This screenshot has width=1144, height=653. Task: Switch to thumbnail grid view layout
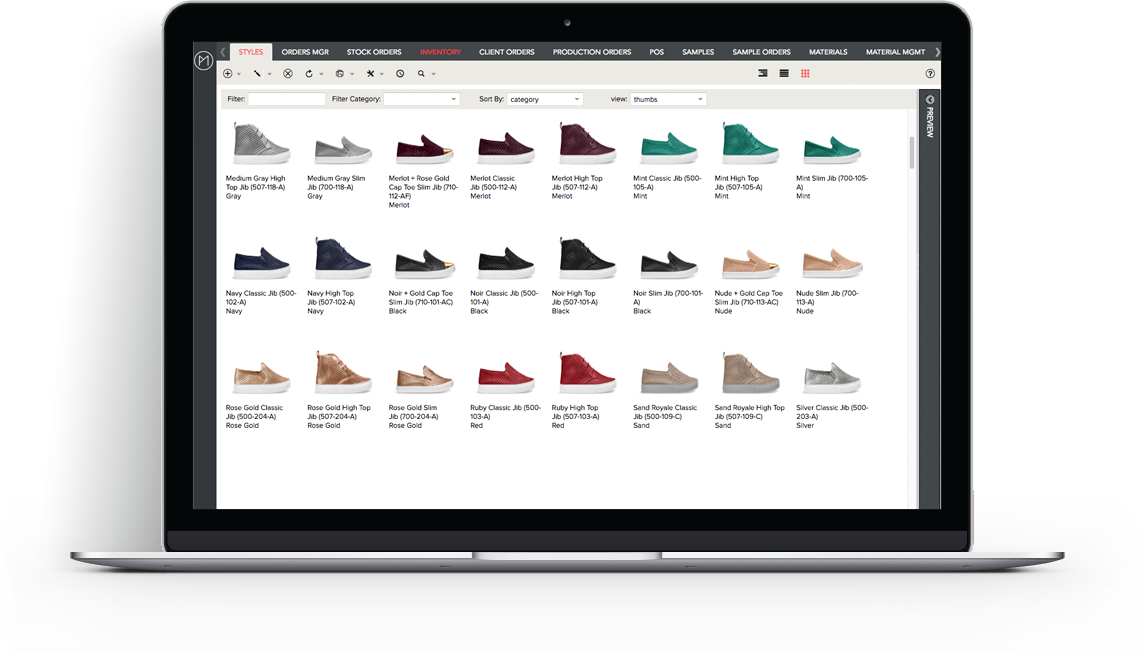click(805, 74)
